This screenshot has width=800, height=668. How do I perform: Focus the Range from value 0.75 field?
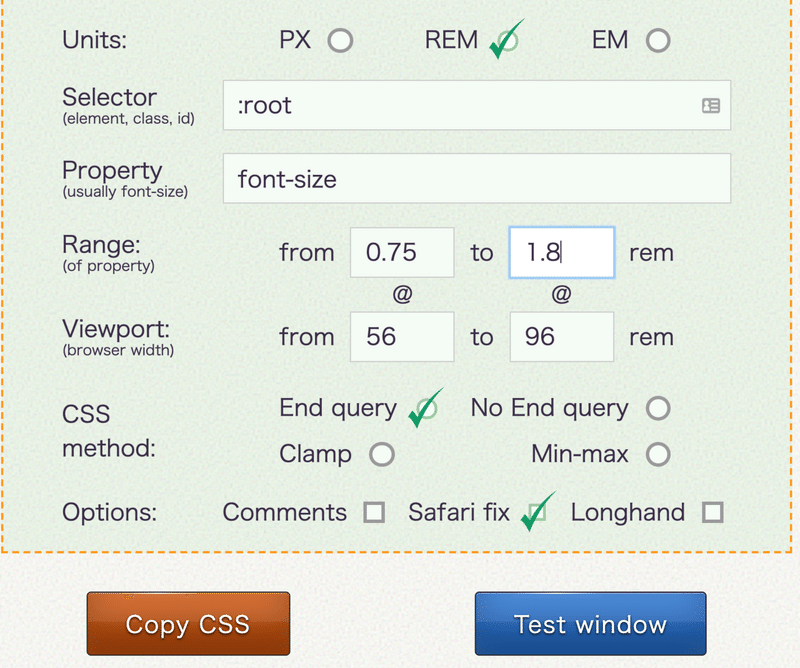(402, 253)
